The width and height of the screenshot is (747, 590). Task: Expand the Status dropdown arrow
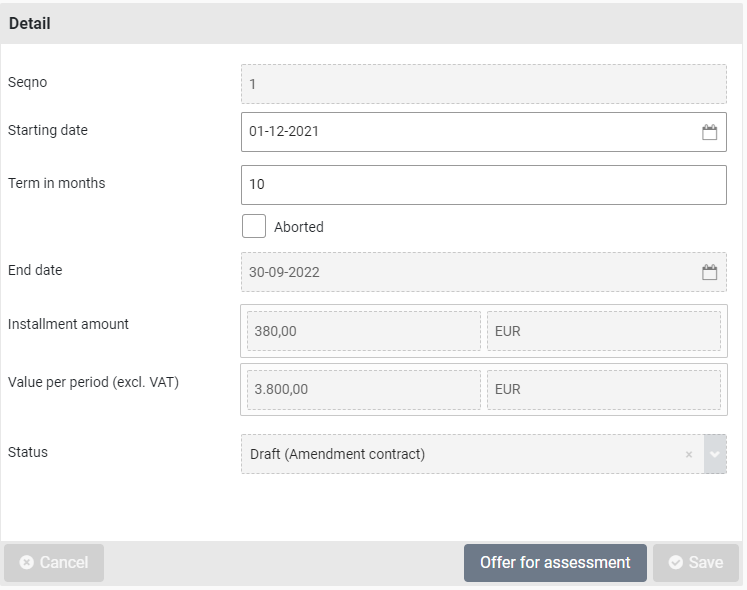click(x=715, y=454)
